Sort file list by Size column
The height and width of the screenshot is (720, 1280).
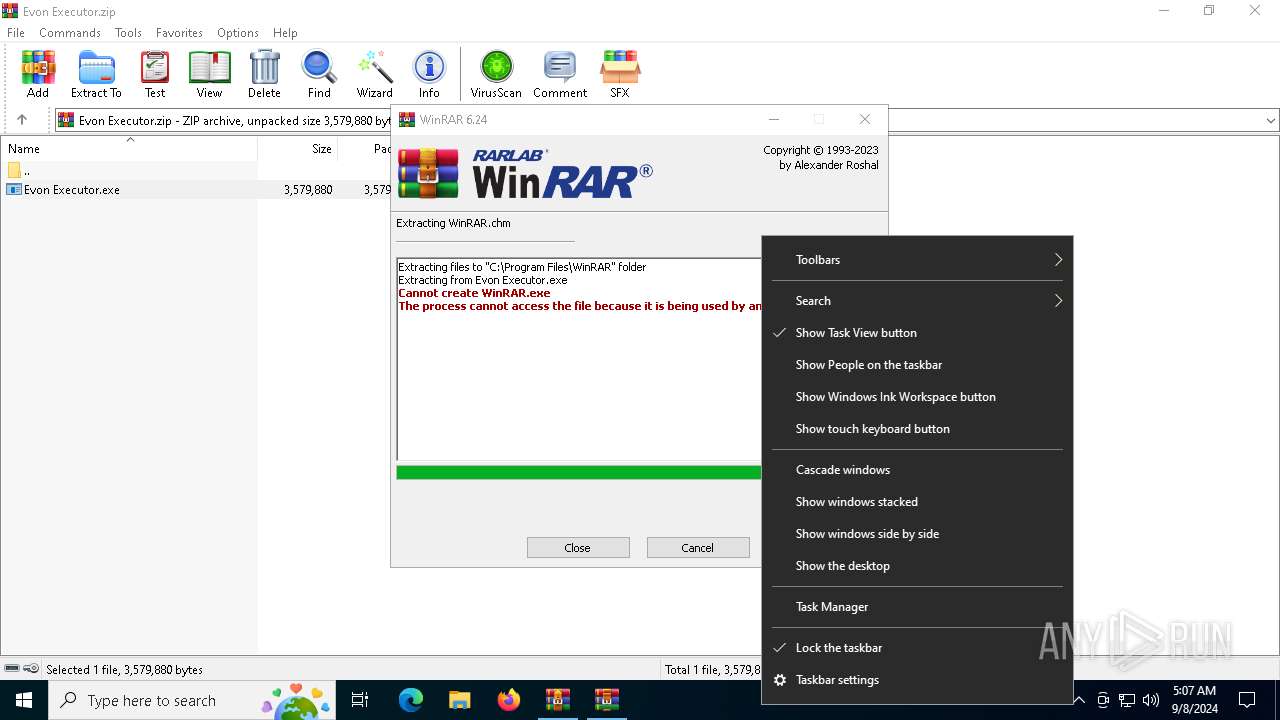(x=298, y=149)
